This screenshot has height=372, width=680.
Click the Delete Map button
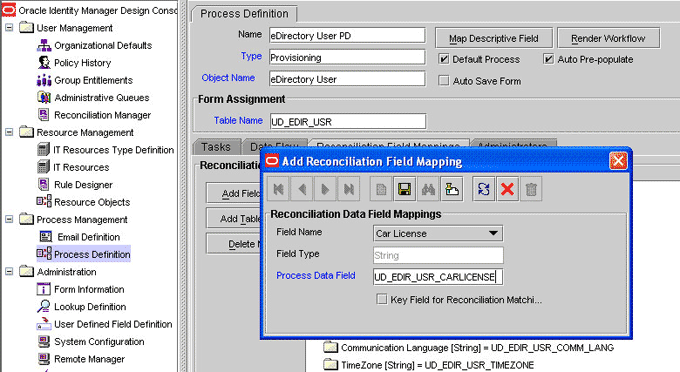[233, 244]
